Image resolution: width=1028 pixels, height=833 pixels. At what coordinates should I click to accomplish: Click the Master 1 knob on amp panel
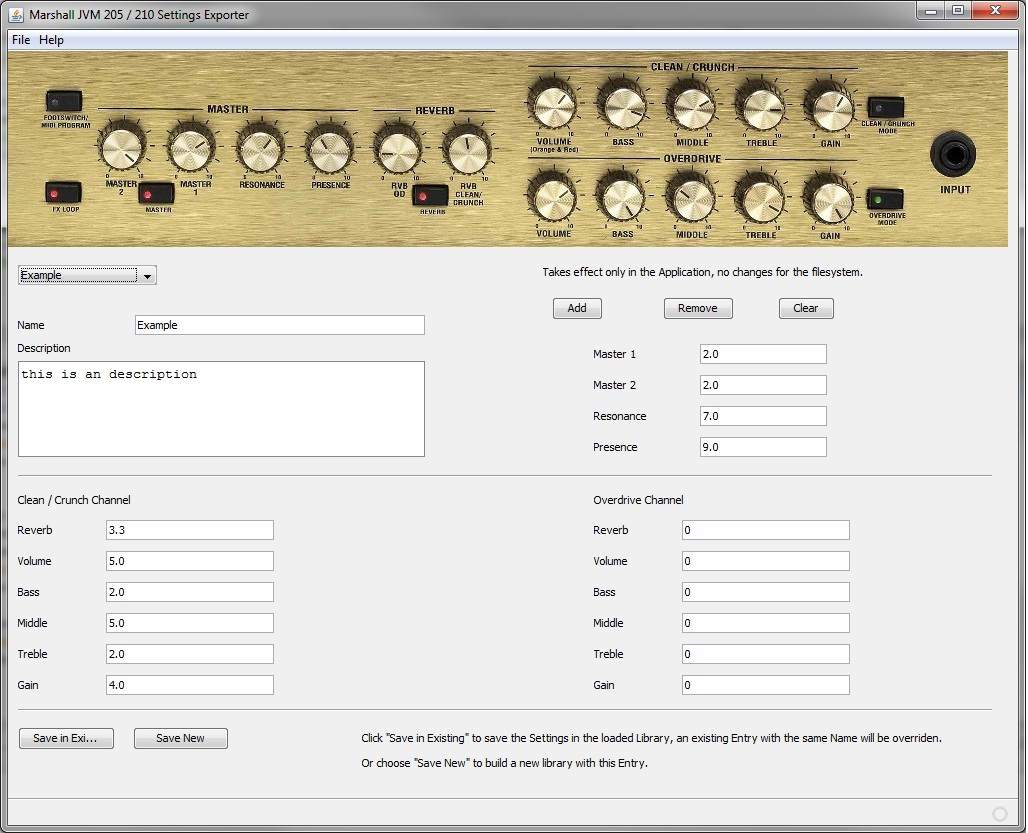coord(191,148)
